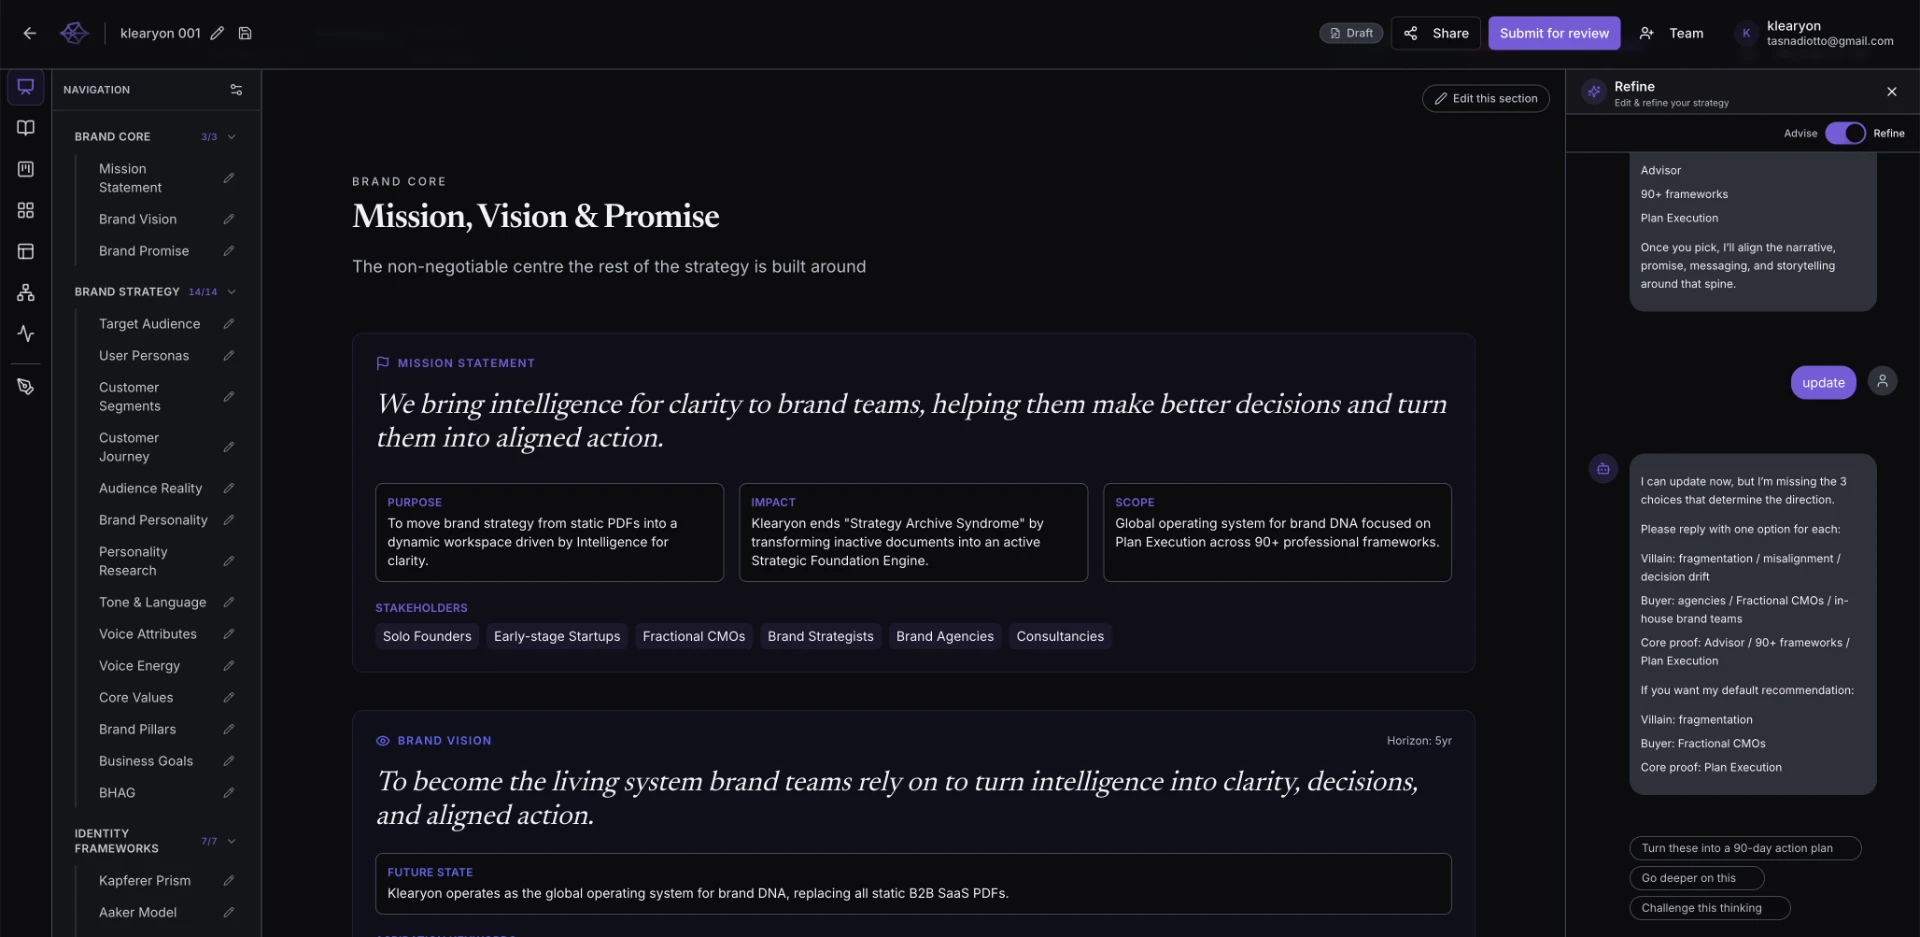This screenshot has height=937, width=1920.
Task: Click the user avatar beside update message
Action: [1882, 381]
